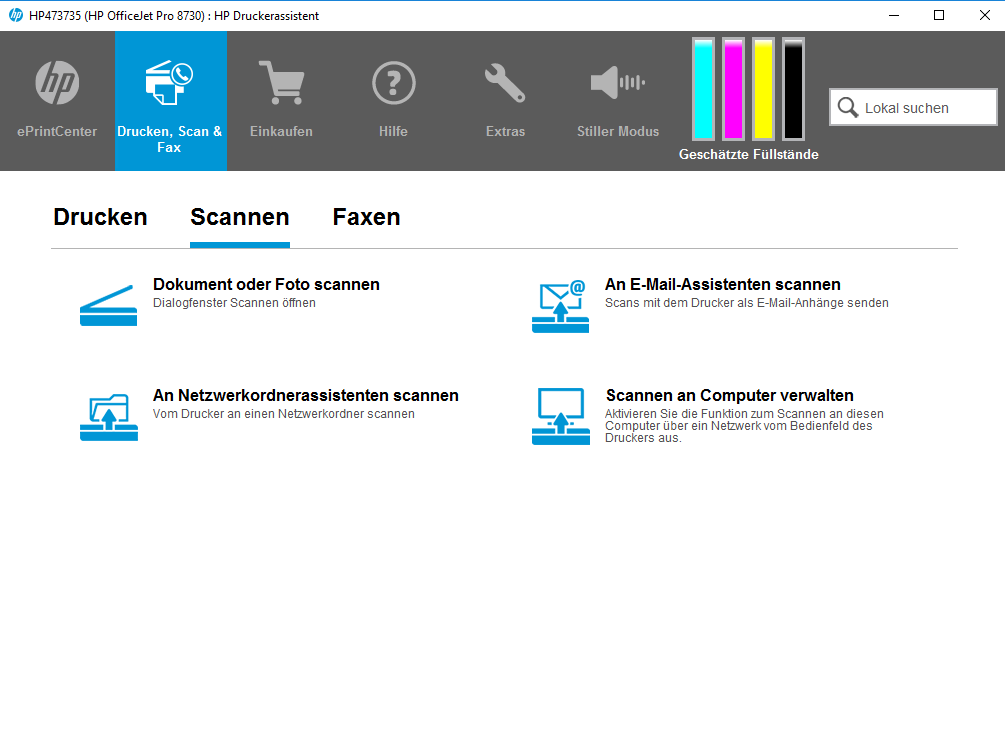Select the Drucken, Scan & Fax printer icon
Image resolution: width=1005 pixels, height=739 pixels.
click(169, 83)
